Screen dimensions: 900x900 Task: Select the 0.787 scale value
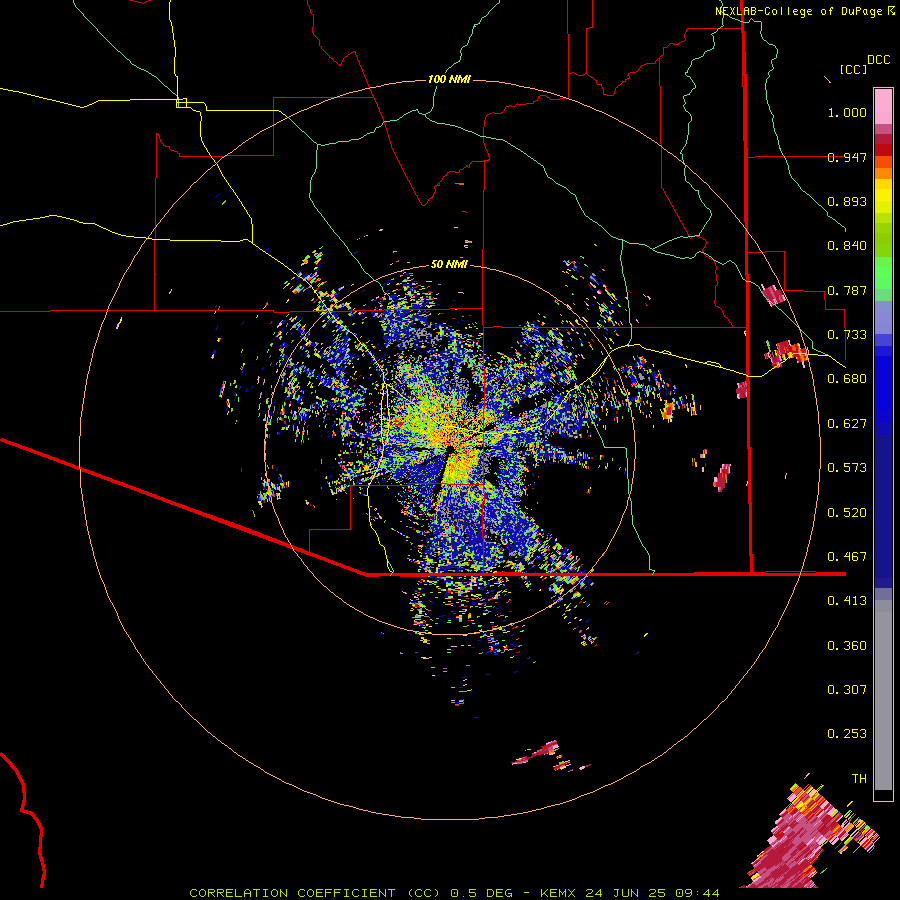click(847, 290)
